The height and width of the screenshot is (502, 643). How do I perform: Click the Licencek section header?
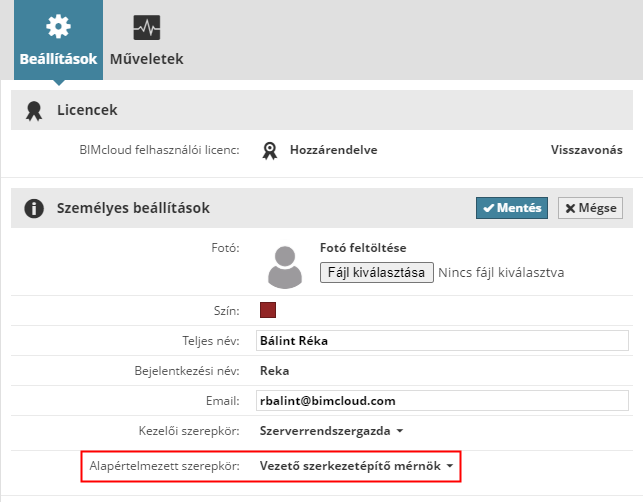tap(88, 110)
